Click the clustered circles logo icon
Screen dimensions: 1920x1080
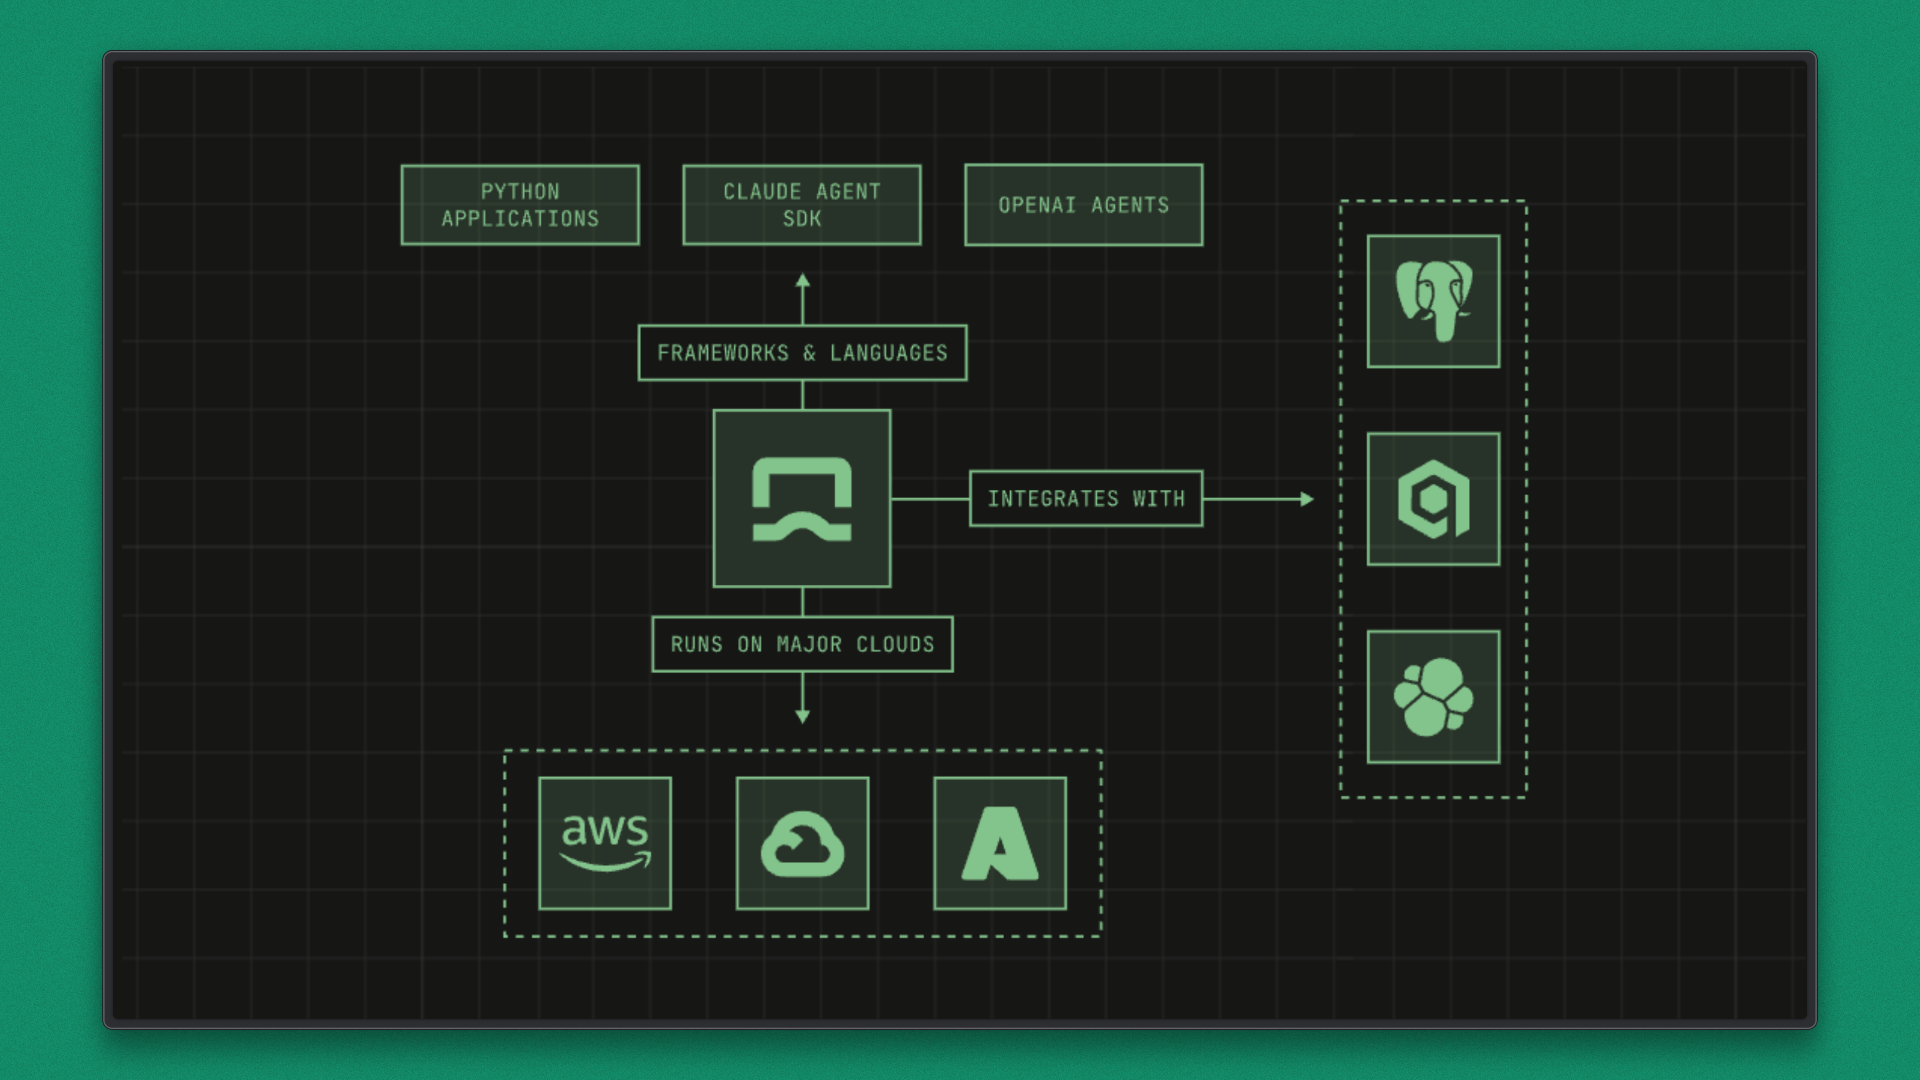[x=1433, y=697]
